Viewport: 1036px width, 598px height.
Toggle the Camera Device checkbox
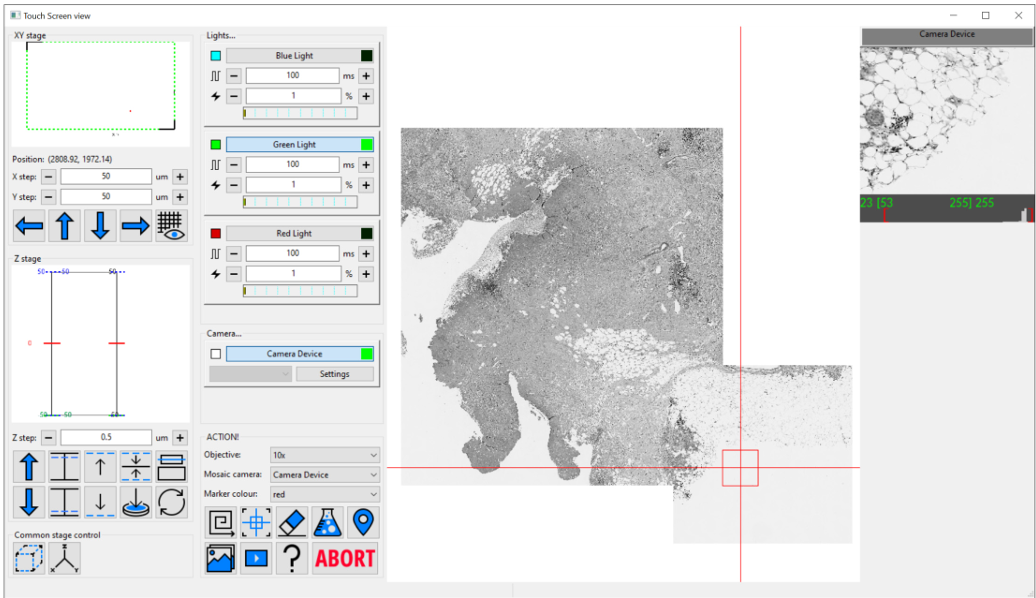pos(215,353)
